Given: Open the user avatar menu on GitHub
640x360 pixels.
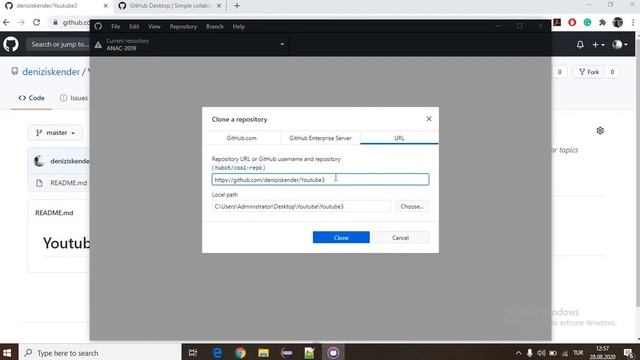Looking at the screenshot, I should [620, 44].
